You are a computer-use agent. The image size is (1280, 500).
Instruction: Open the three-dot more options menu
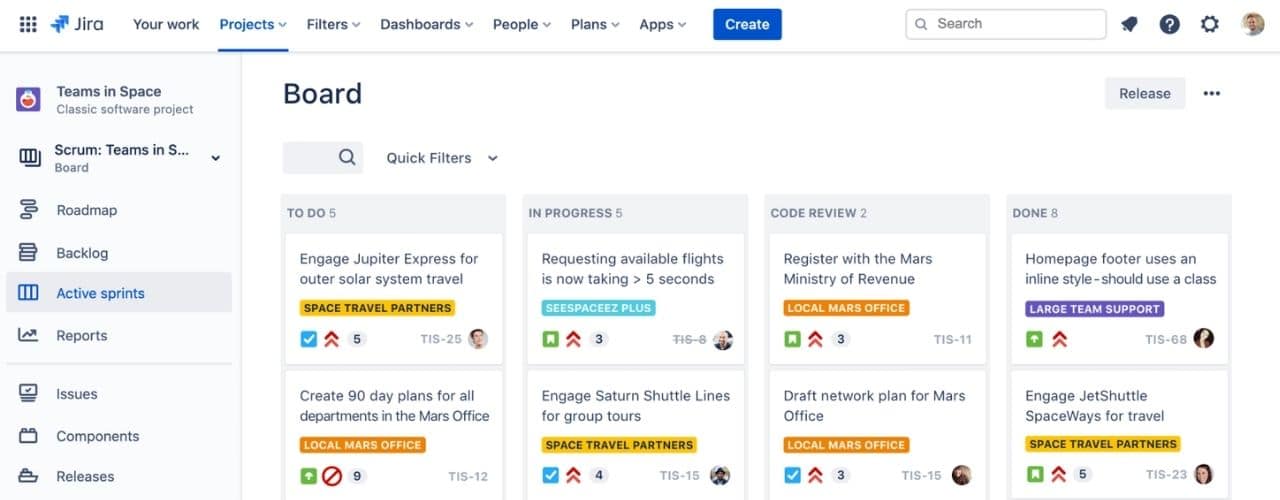(x=1212, y=94)
